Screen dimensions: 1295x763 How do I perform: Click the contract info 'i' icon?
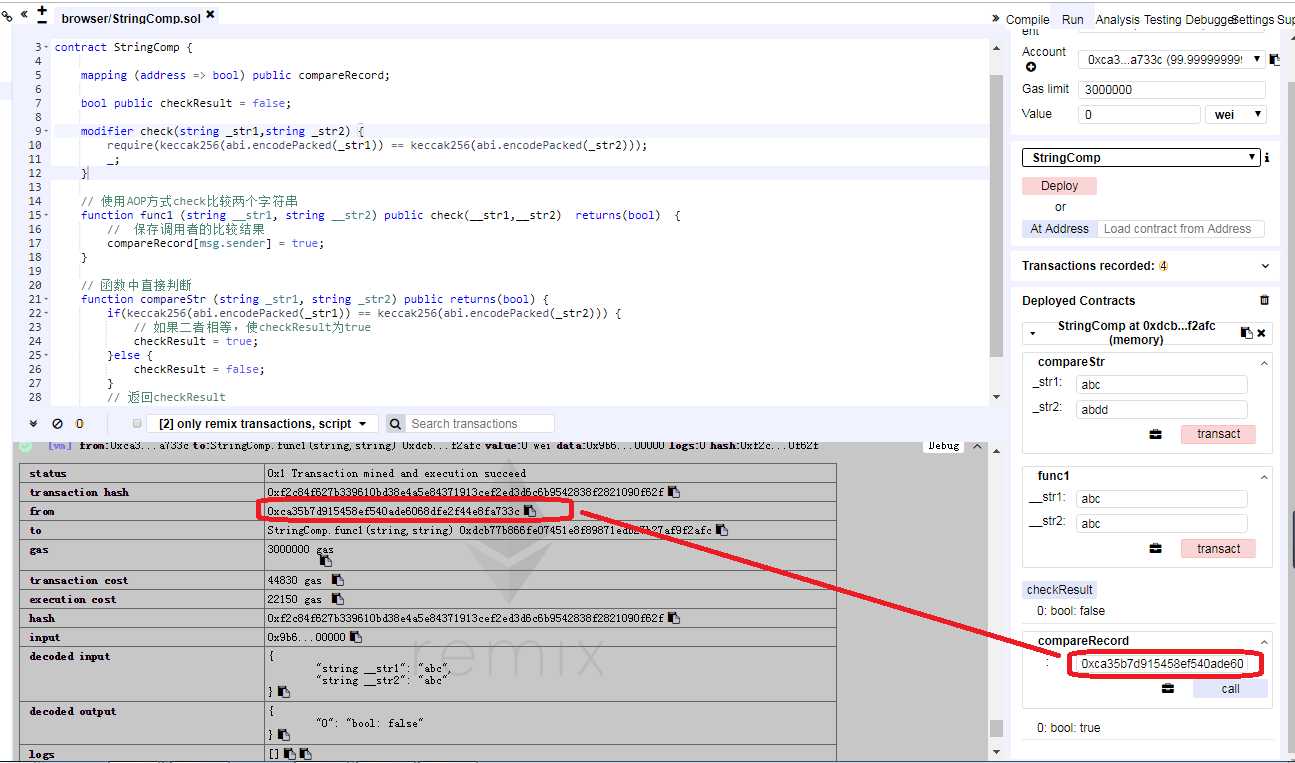(x=1267, y=157)
